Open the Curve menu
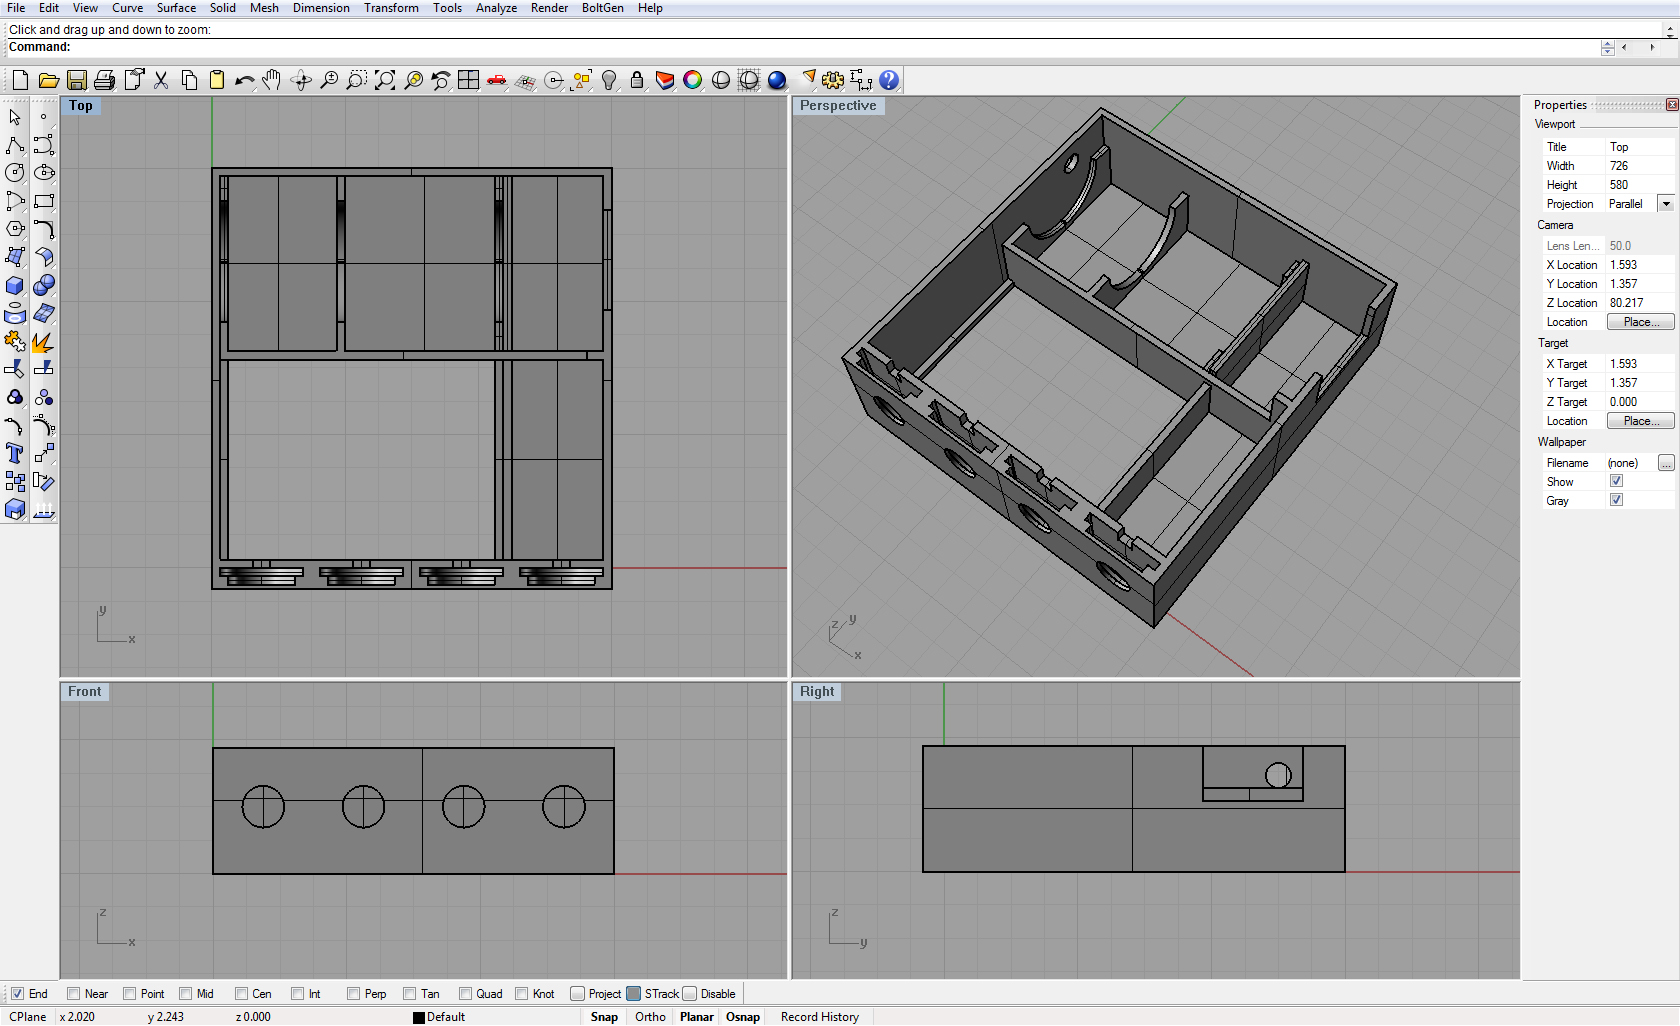The image size is (1680, 1026). pyautogui.click(x=127, y=8)
